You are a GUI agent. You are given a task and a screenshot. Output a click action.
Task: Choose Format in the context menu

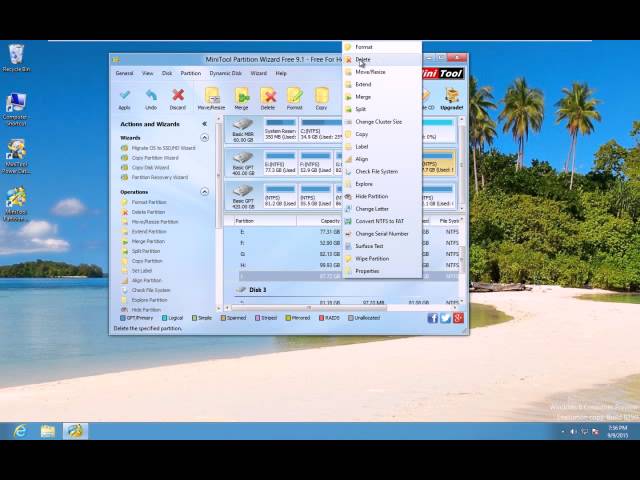(382, 47)
